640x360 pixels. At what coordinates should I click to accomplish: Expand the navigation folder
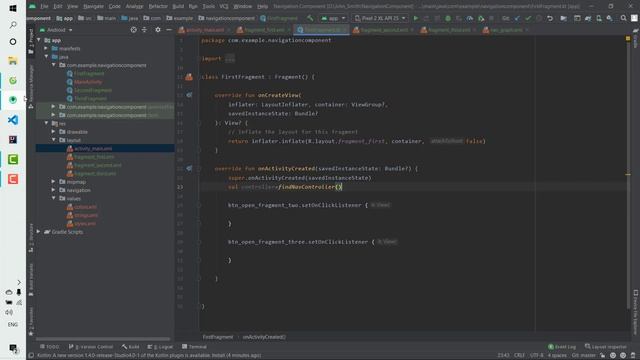(54, 190)
